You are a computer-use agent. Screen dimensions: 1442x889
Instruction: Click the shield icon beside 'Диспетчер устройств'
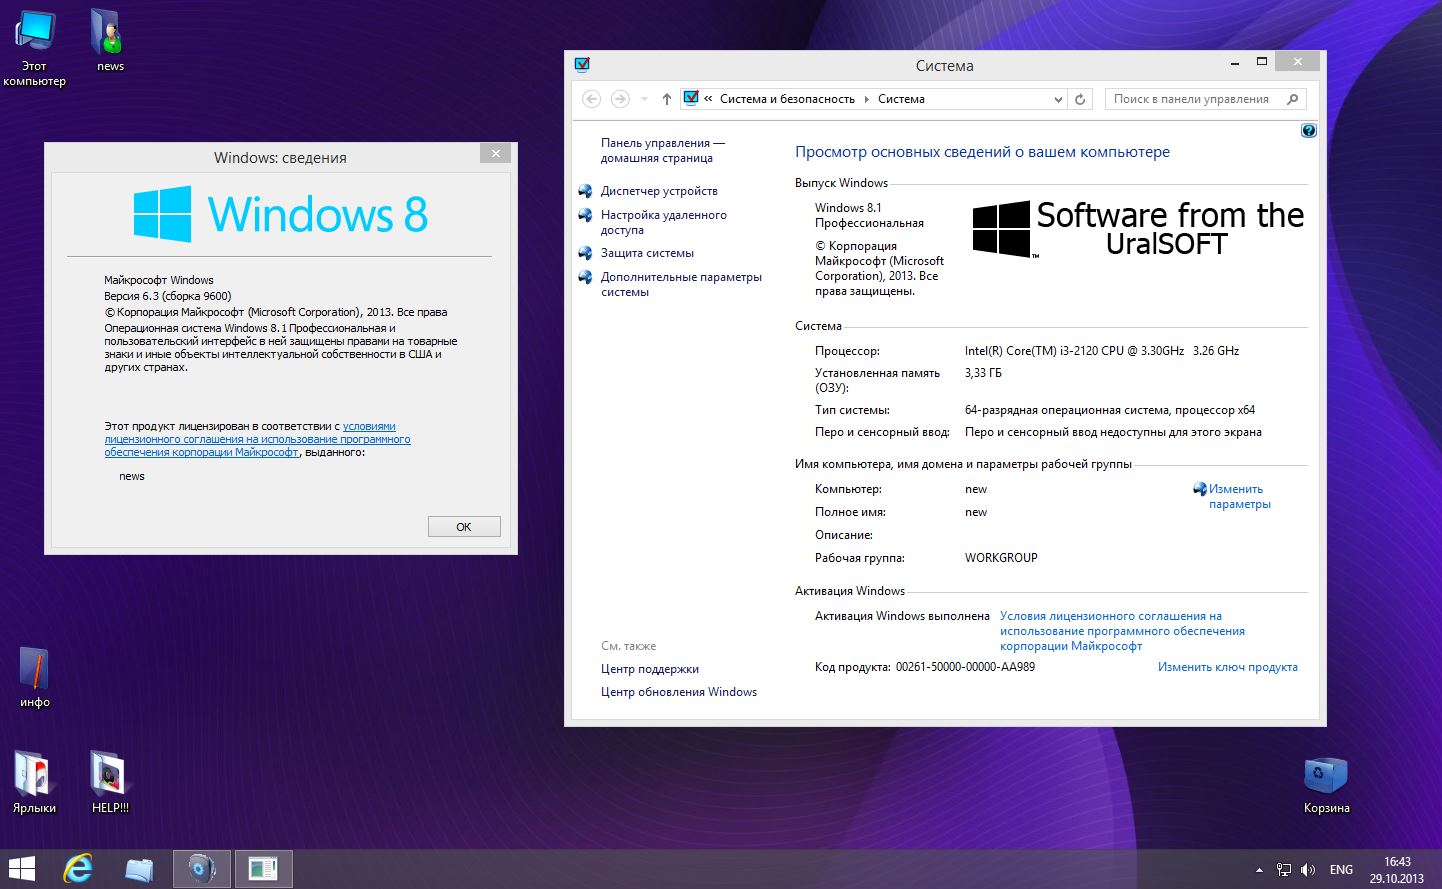586,191
